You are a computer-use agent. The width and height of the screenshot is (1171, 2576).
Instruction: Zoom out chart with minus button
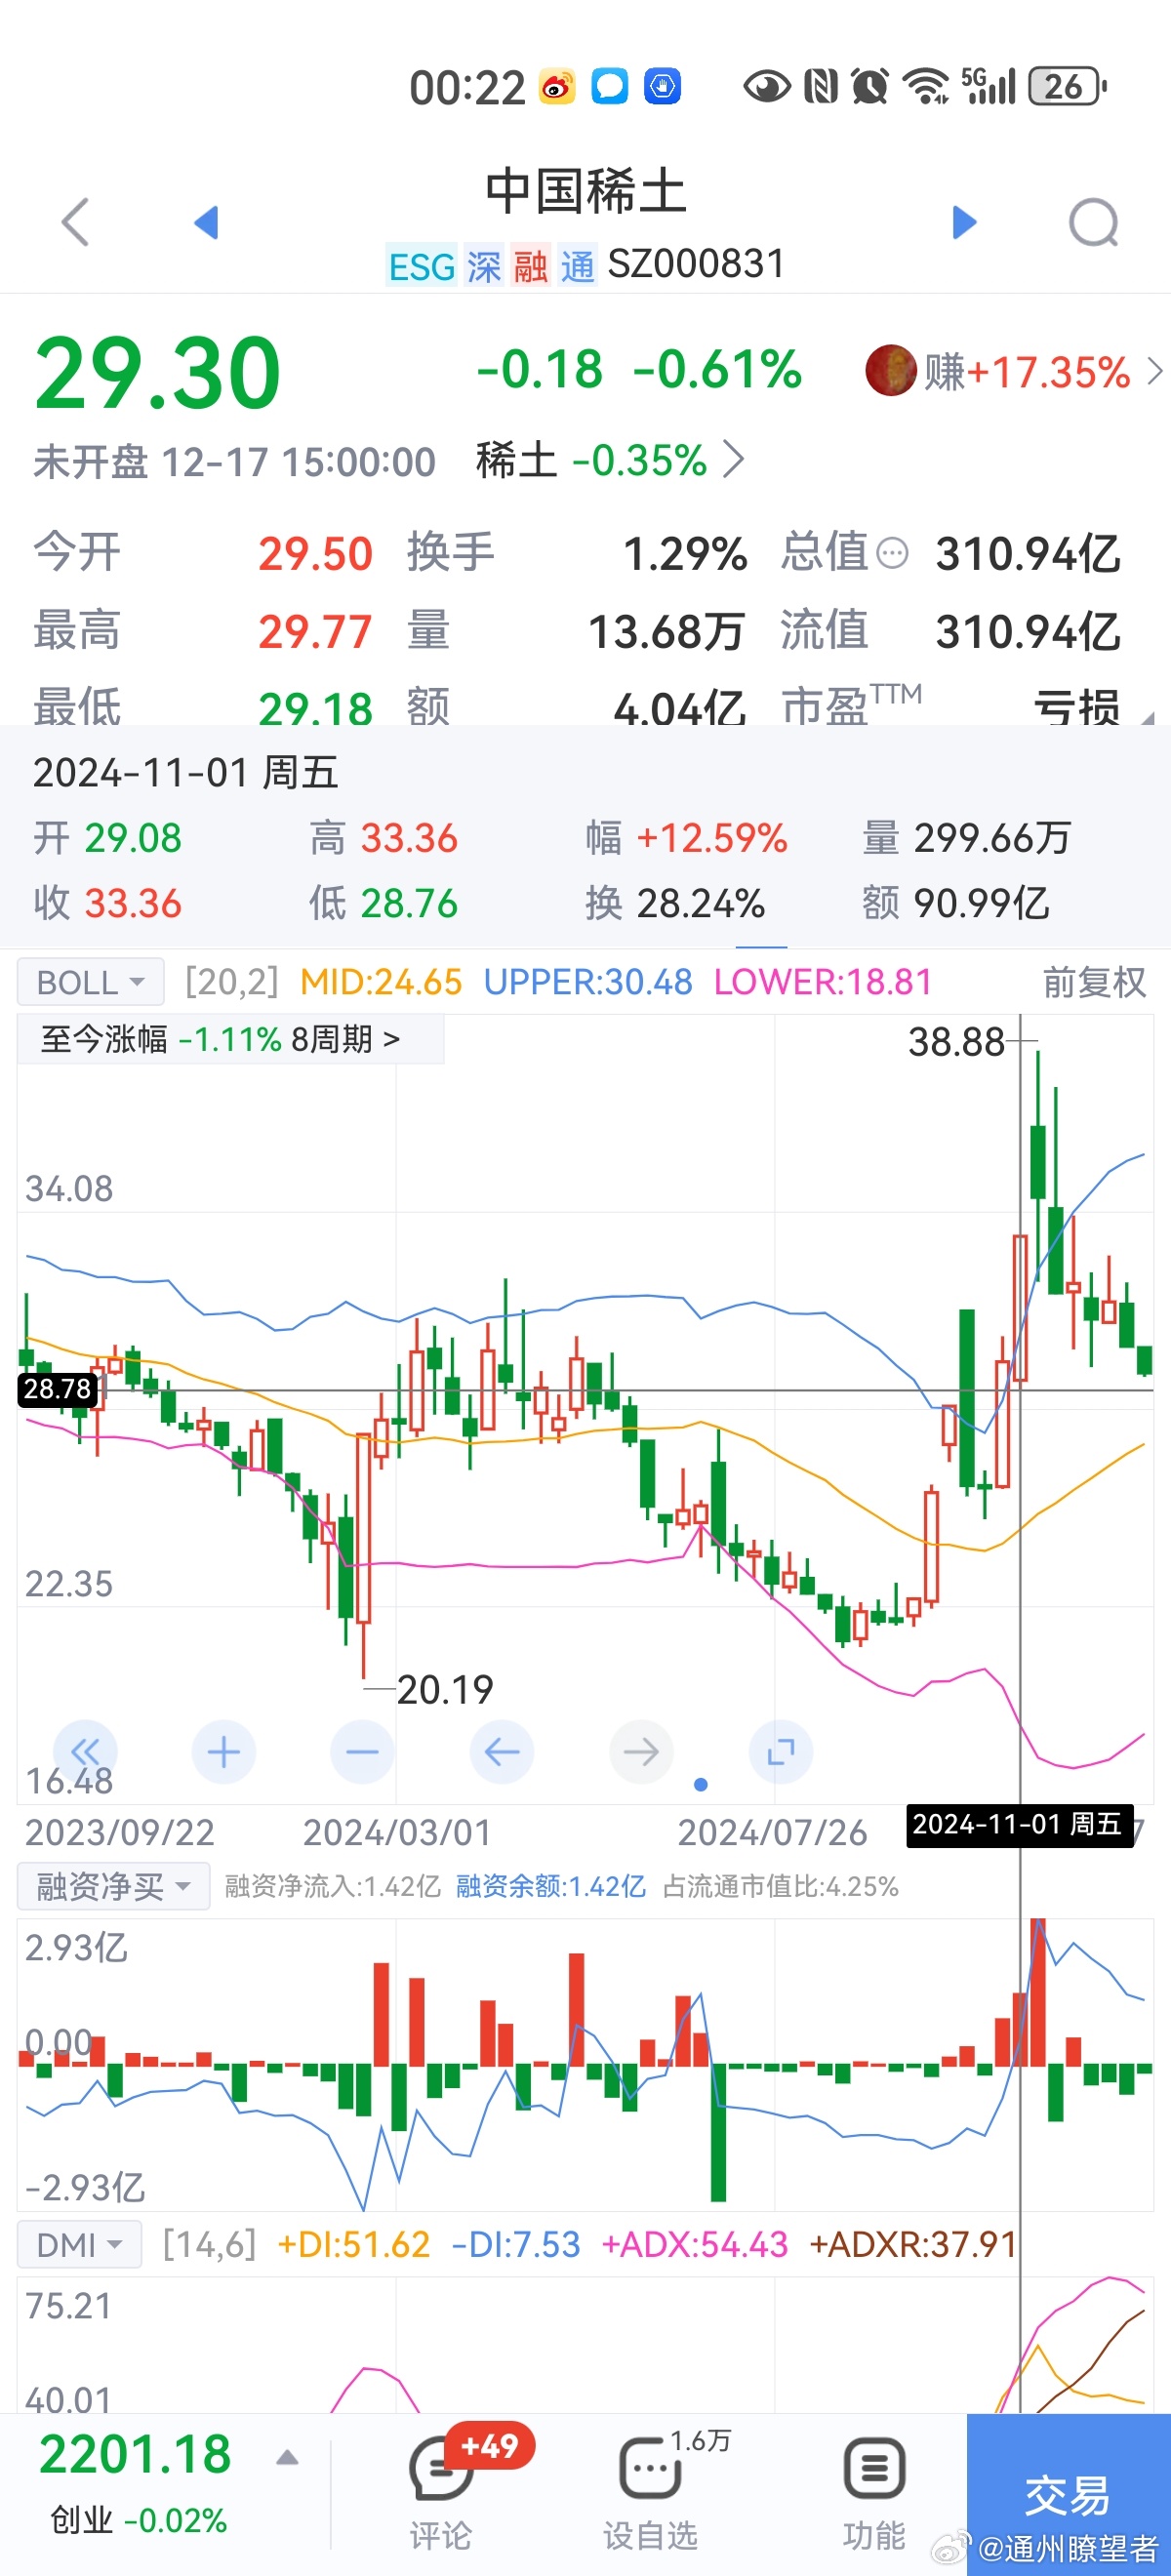pos(362,1751)
